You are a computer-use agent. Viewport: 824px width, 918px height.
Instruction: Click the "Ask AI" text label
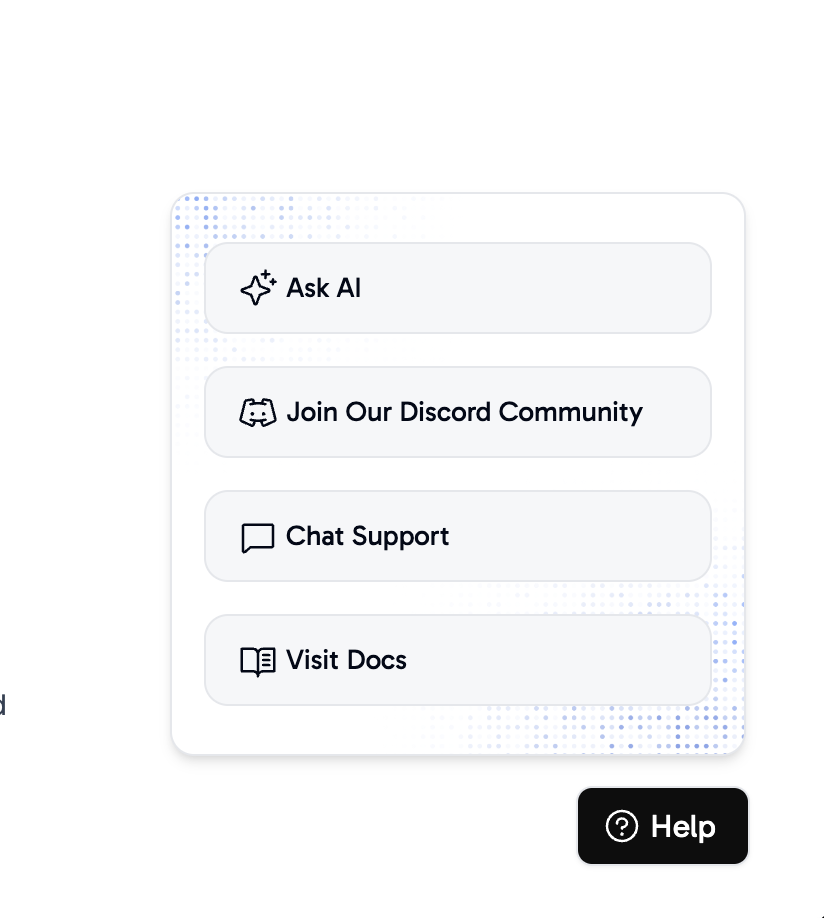click(x=324, y=288)
